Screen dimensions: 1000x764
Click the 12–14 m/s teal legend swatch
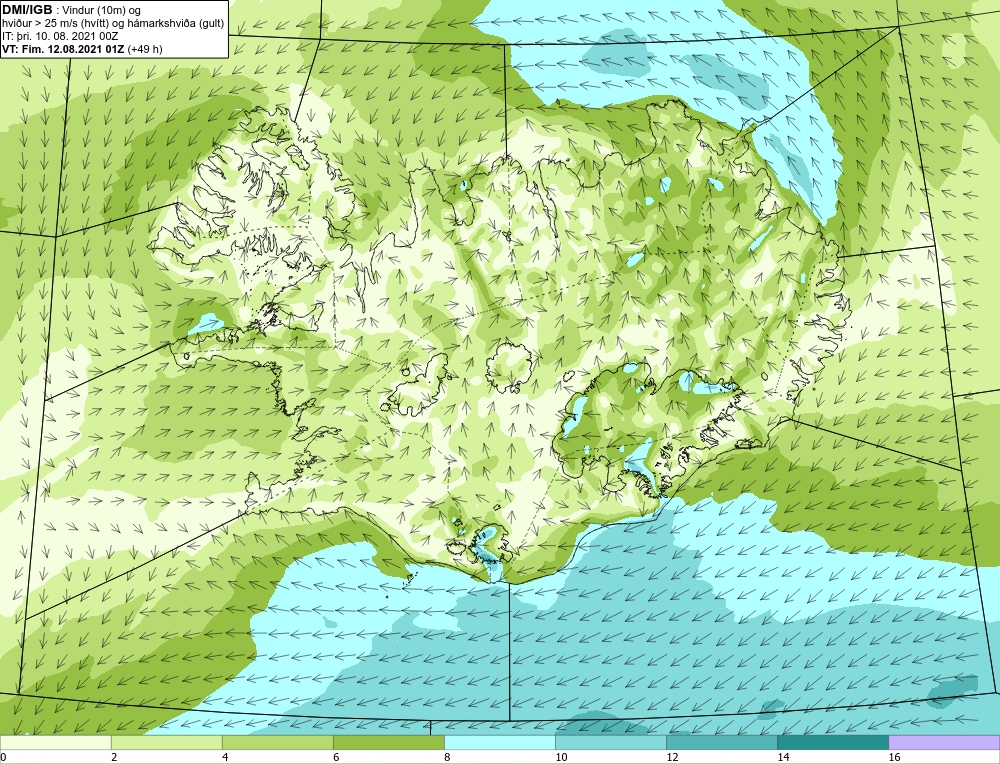[x=721, y=742]
